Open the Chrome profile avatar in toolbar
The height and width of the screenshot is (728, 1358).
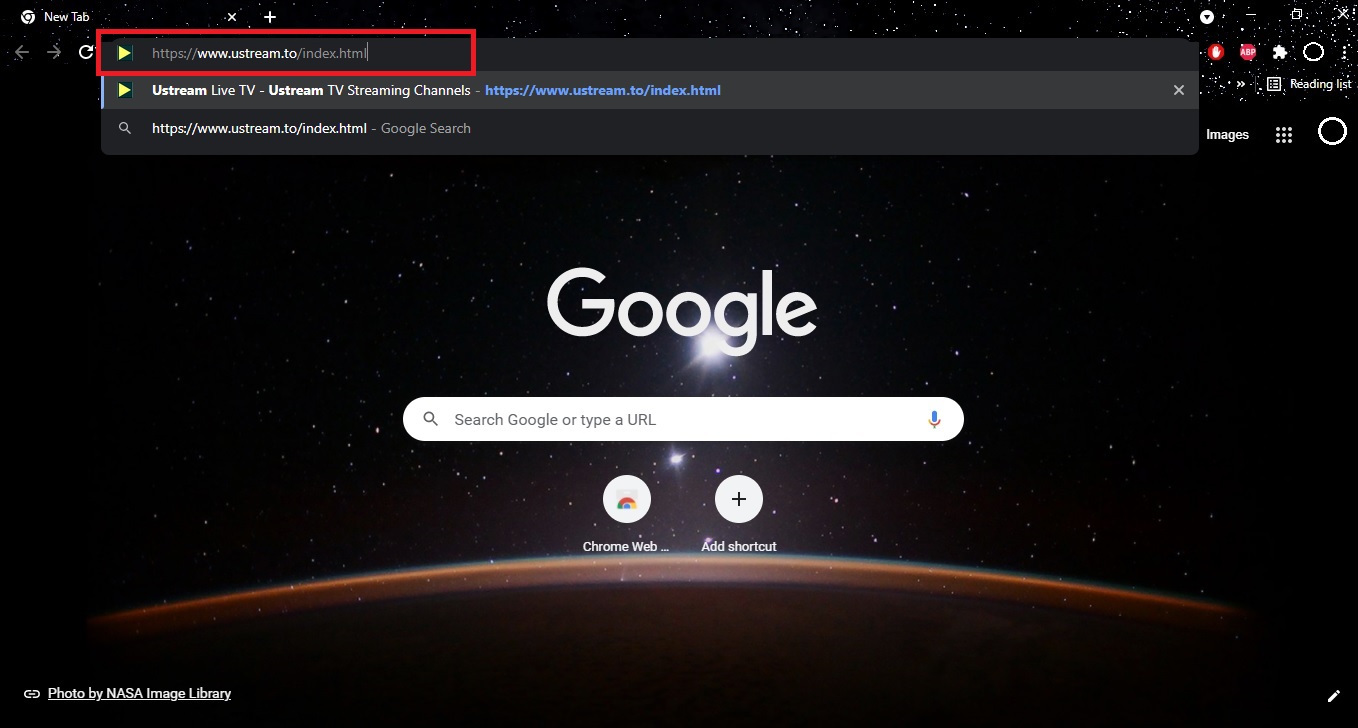1314,52
